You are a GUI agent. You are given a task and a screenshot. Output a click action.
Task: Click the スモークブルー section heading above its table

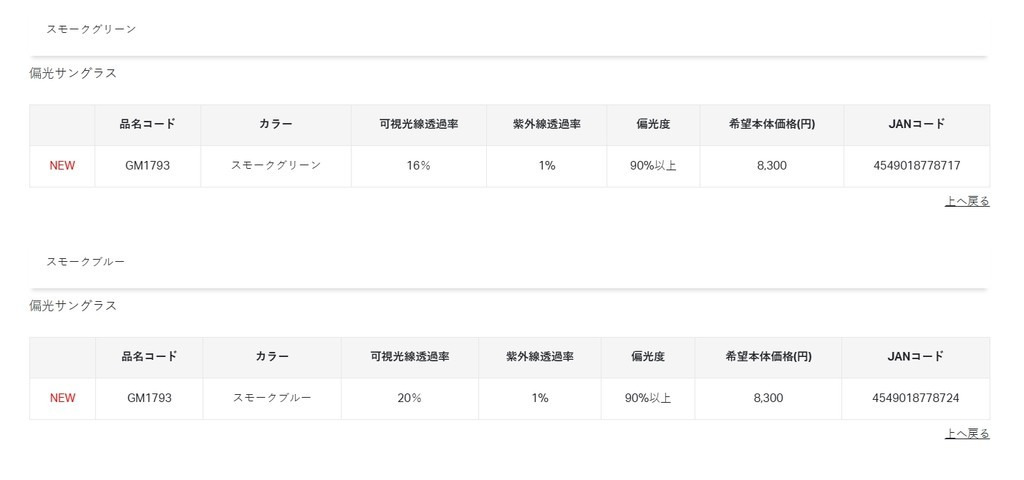click(x=85, y=261)
